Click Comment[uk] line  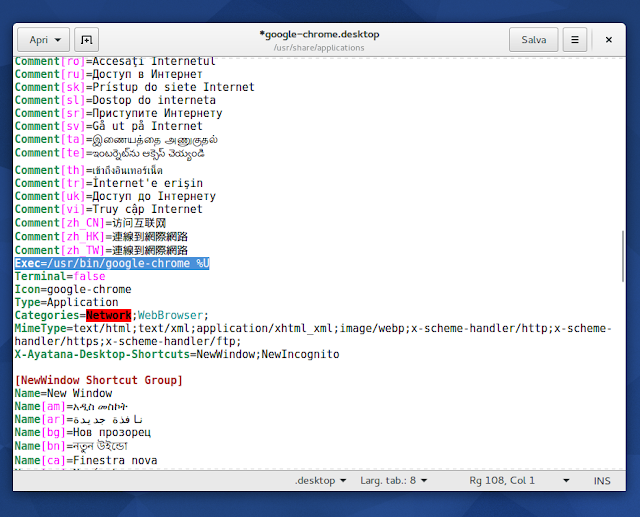coord(115,196)
